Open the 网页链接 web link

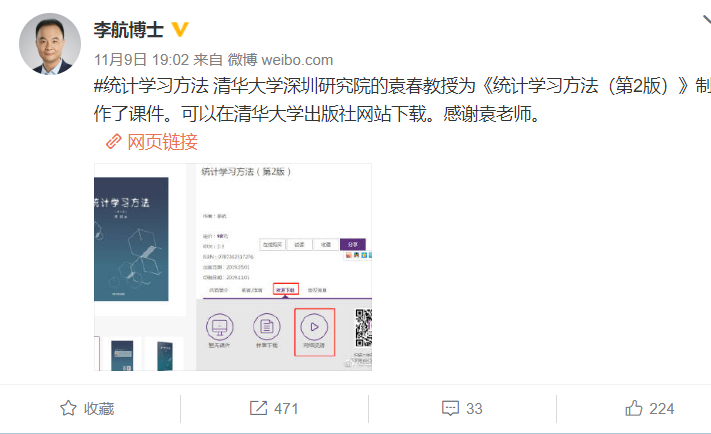tap(162, 141)
